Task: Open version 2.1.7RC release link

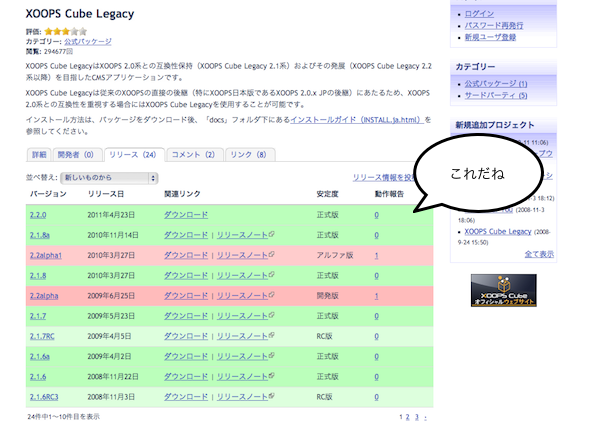Action: pos(42,337)
